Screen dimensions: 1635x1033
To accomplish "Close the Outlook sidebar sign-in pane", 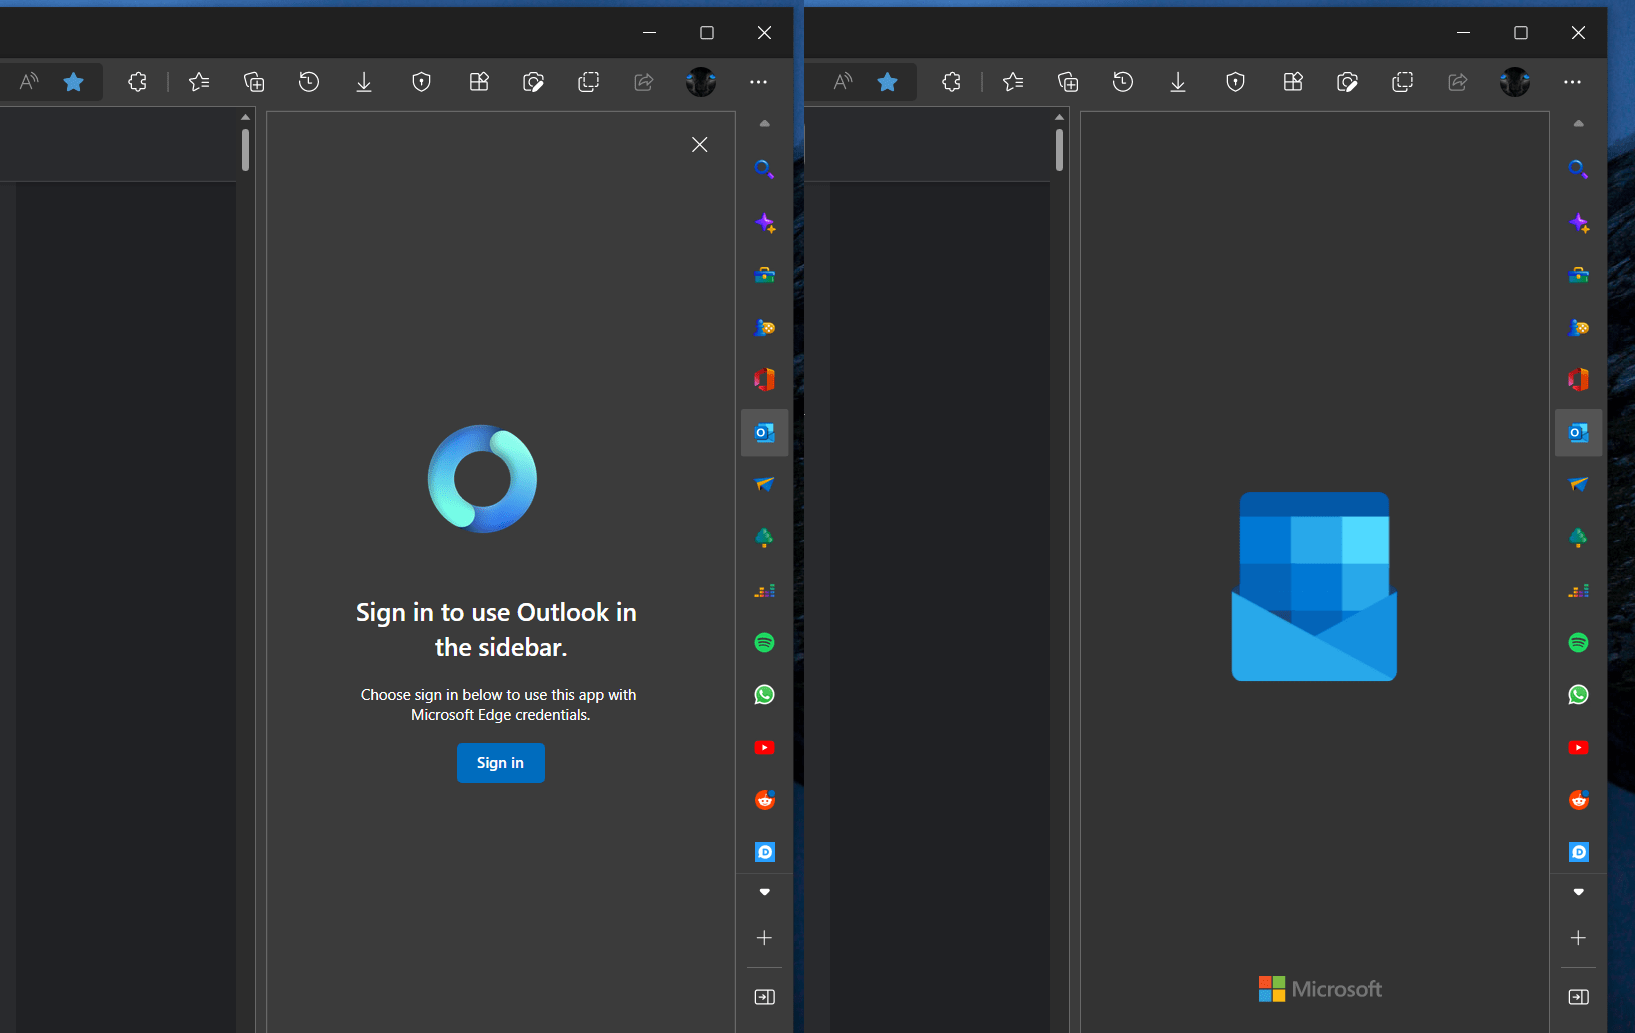I will (x=699, y=144).
